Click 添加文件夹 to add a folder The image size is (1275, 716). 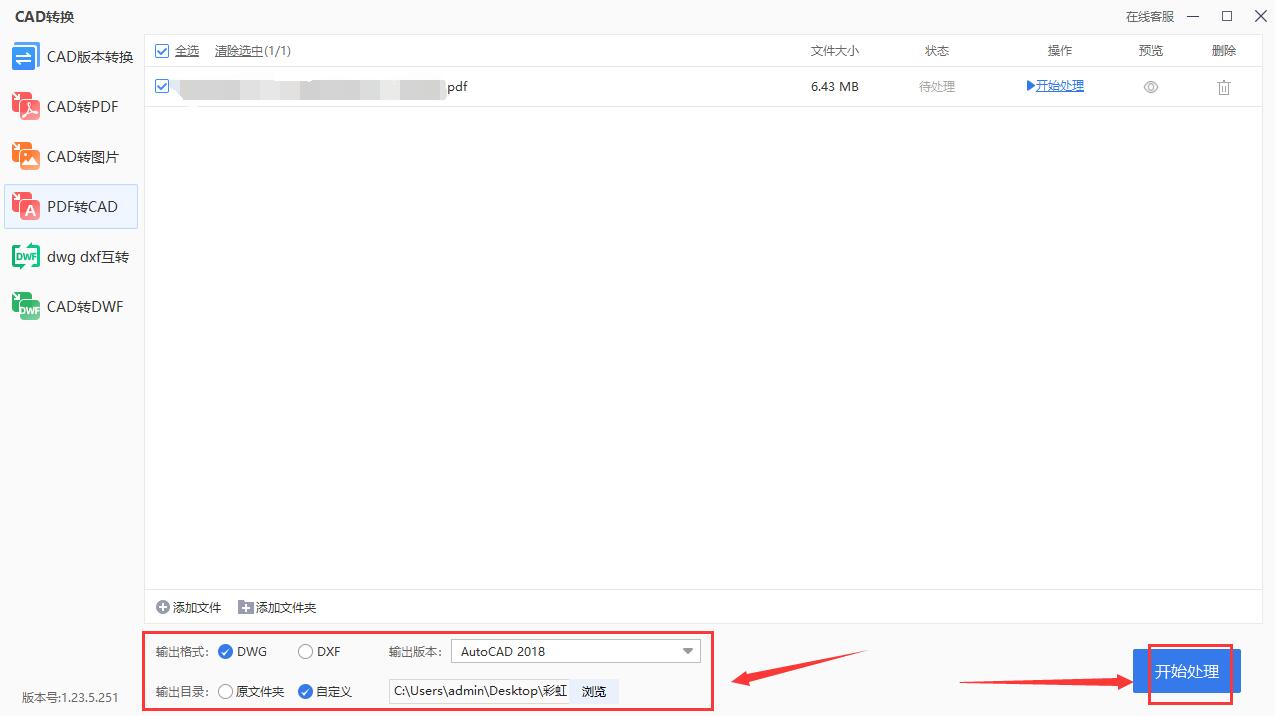(277, 607)
